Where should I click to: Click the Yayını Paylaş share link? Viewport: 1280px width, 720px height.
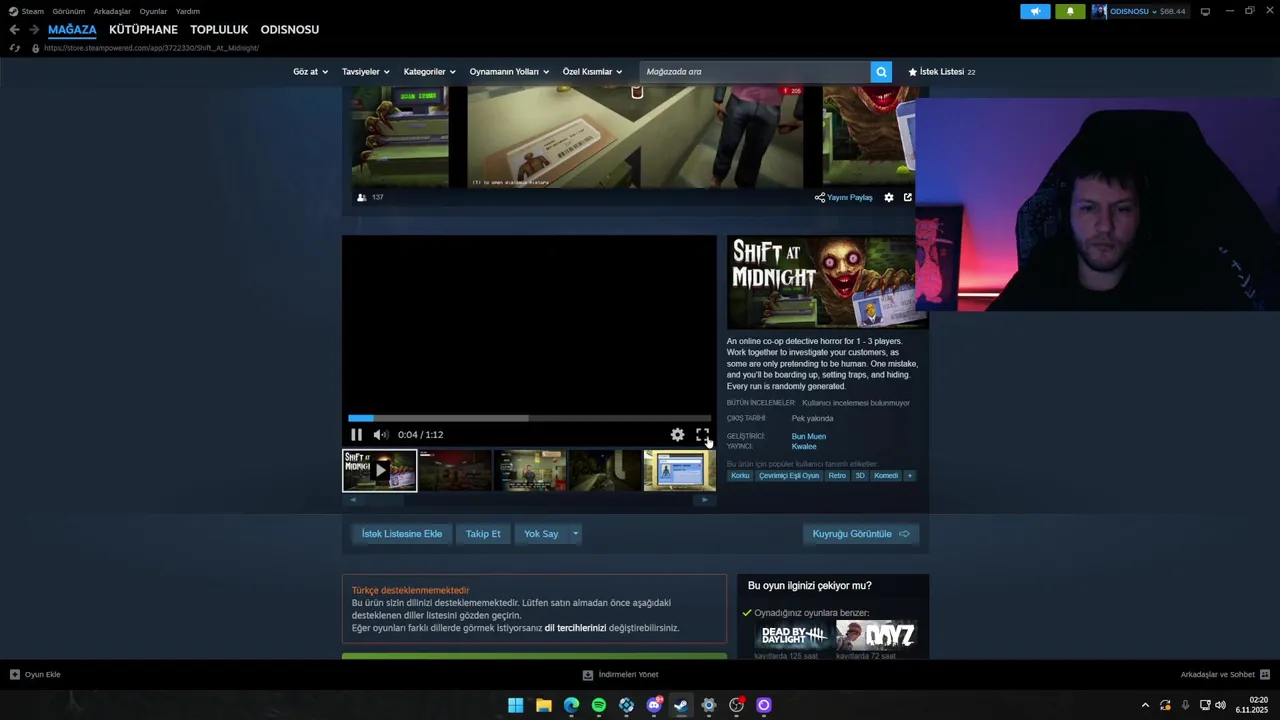(844, 198)
